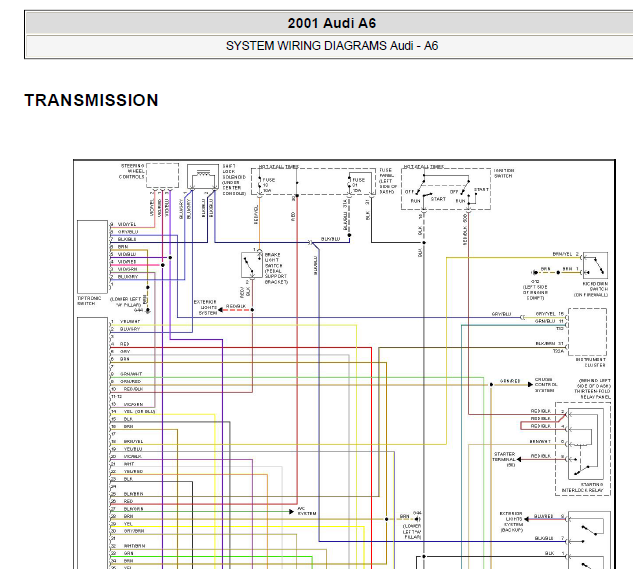Click 'BRN/YEL 2' label at kickdown switch

pos(565,254)
